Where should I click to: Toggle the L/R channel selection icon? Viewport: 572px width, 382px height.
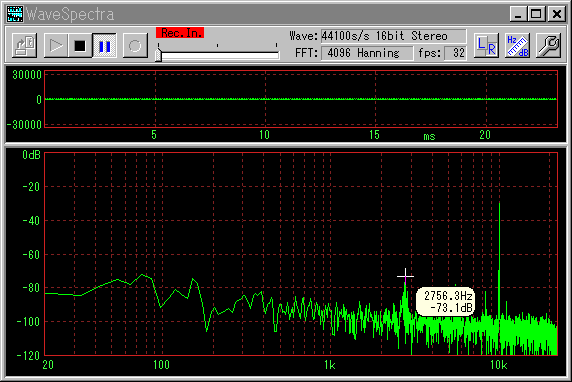point(486,46)
